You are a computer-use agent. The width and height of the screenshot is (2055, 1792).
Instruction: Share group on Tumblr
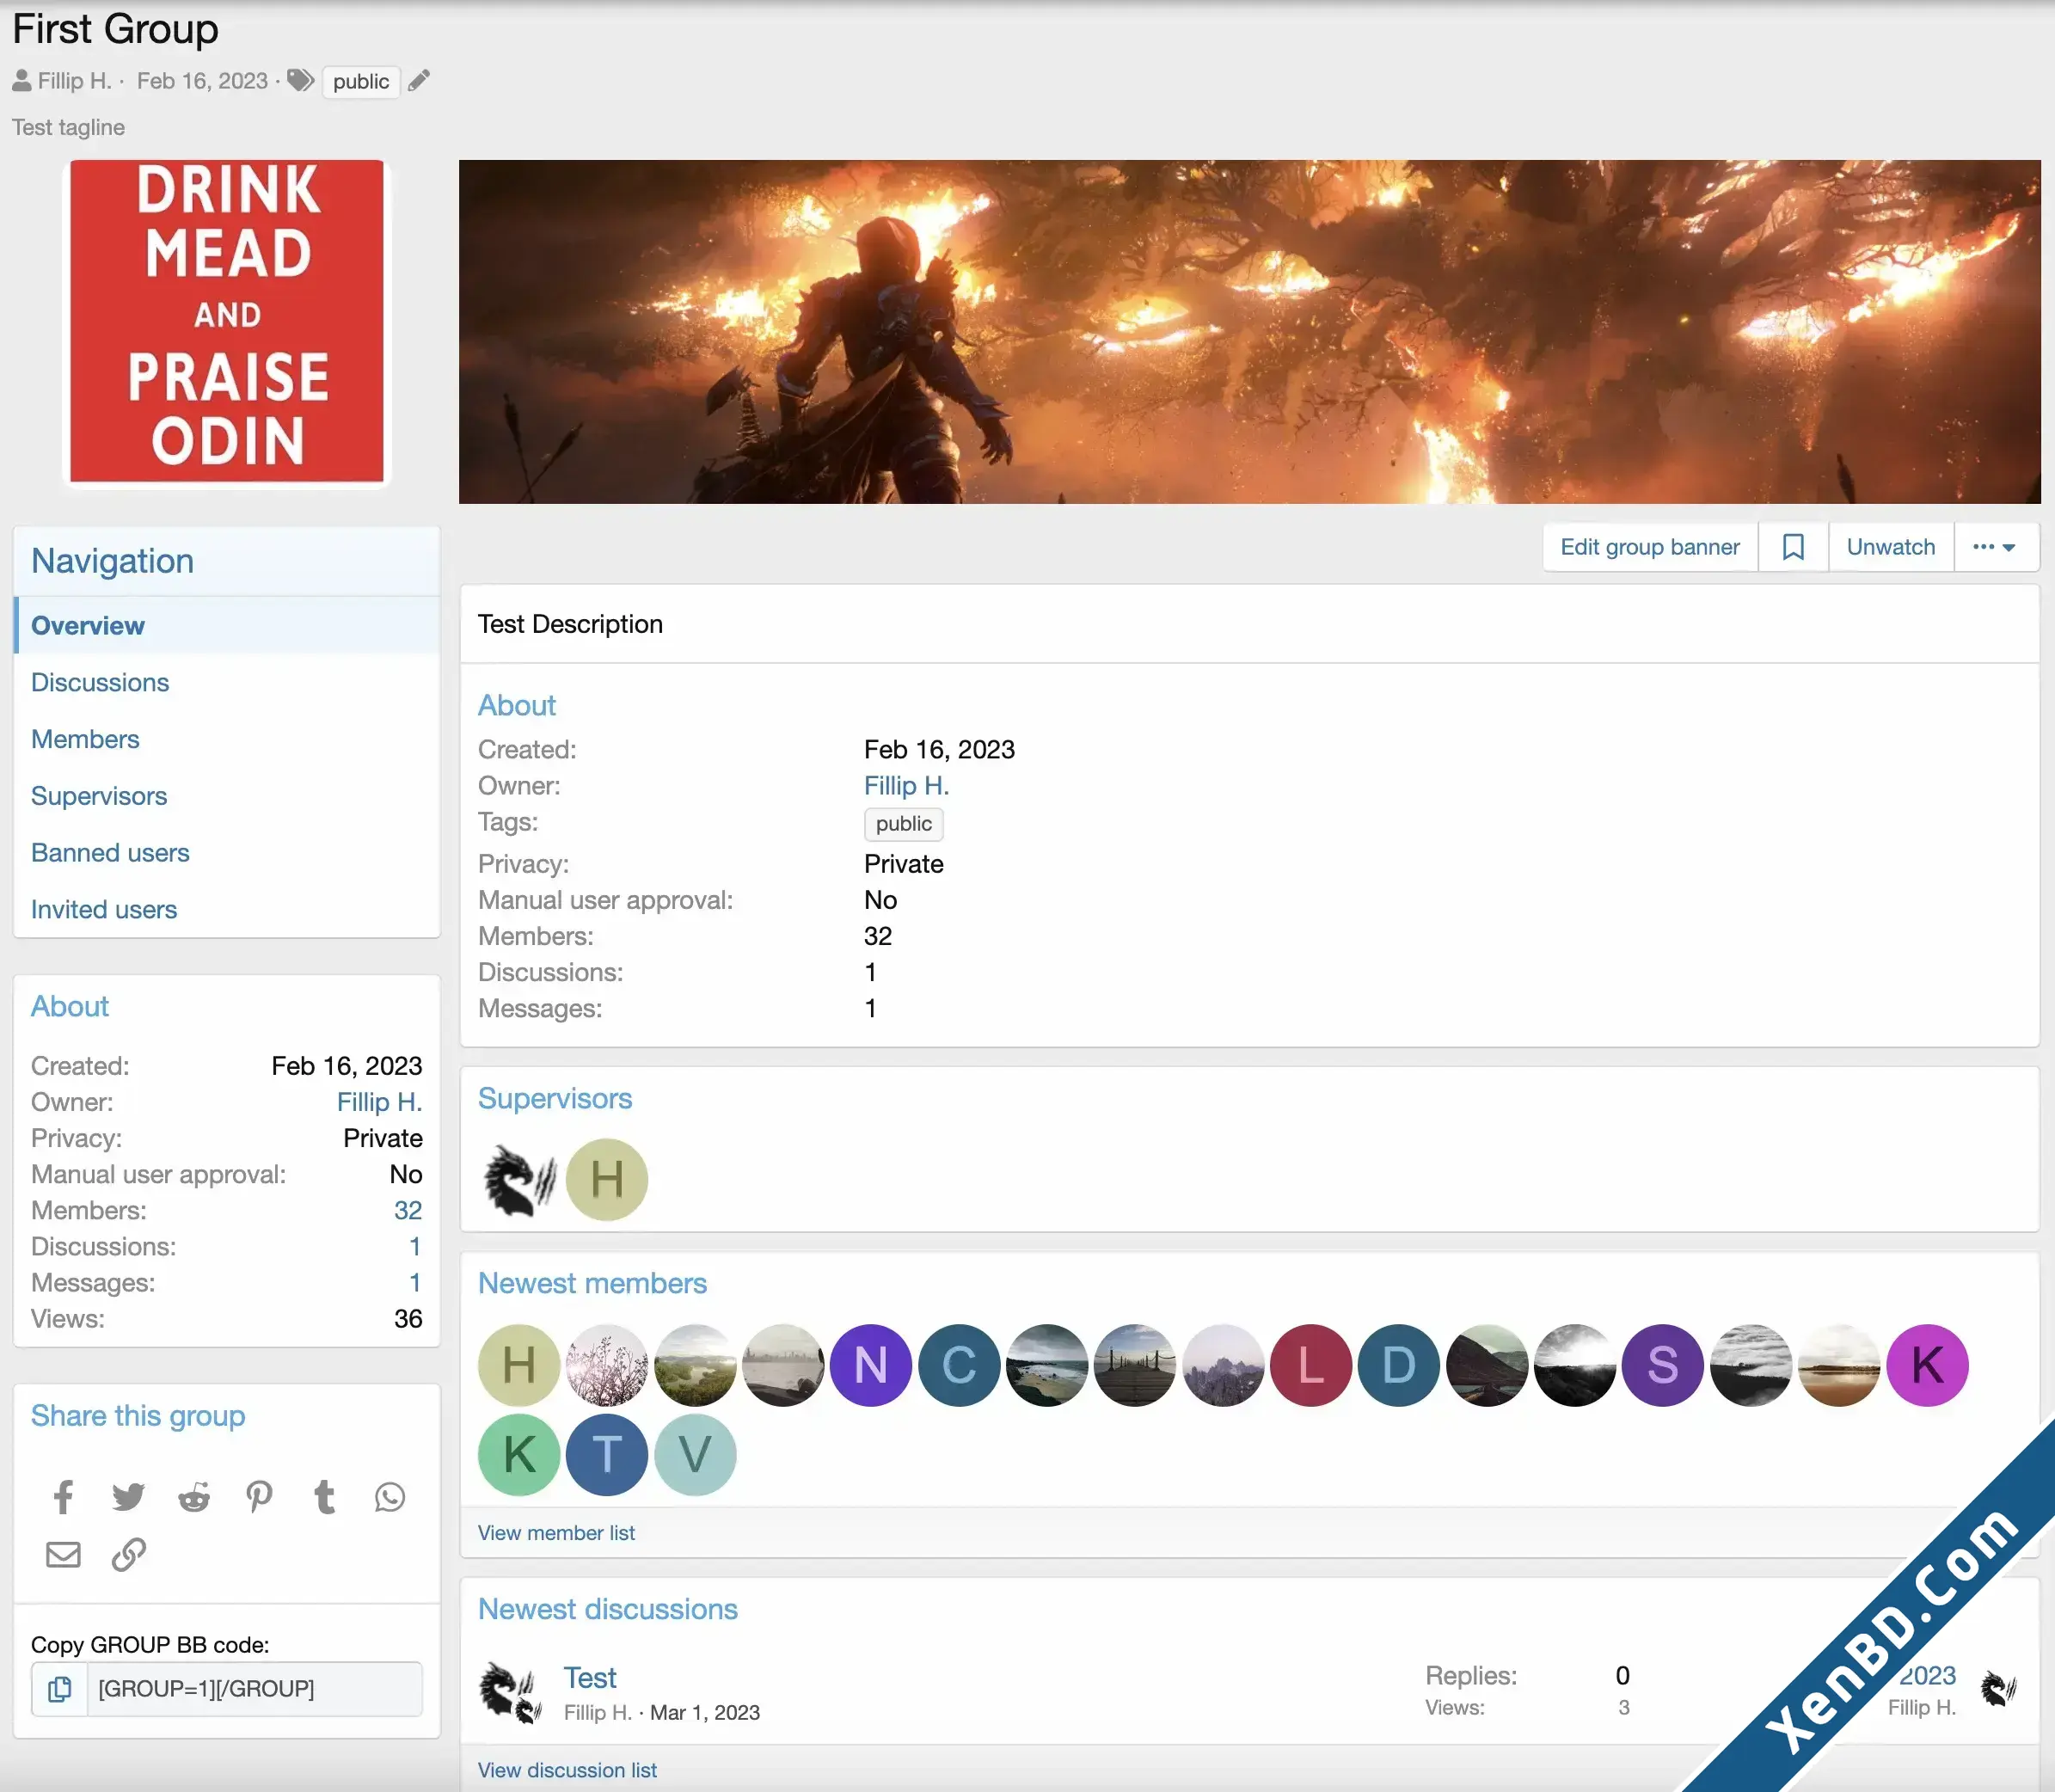click(x=324, y=1497)
